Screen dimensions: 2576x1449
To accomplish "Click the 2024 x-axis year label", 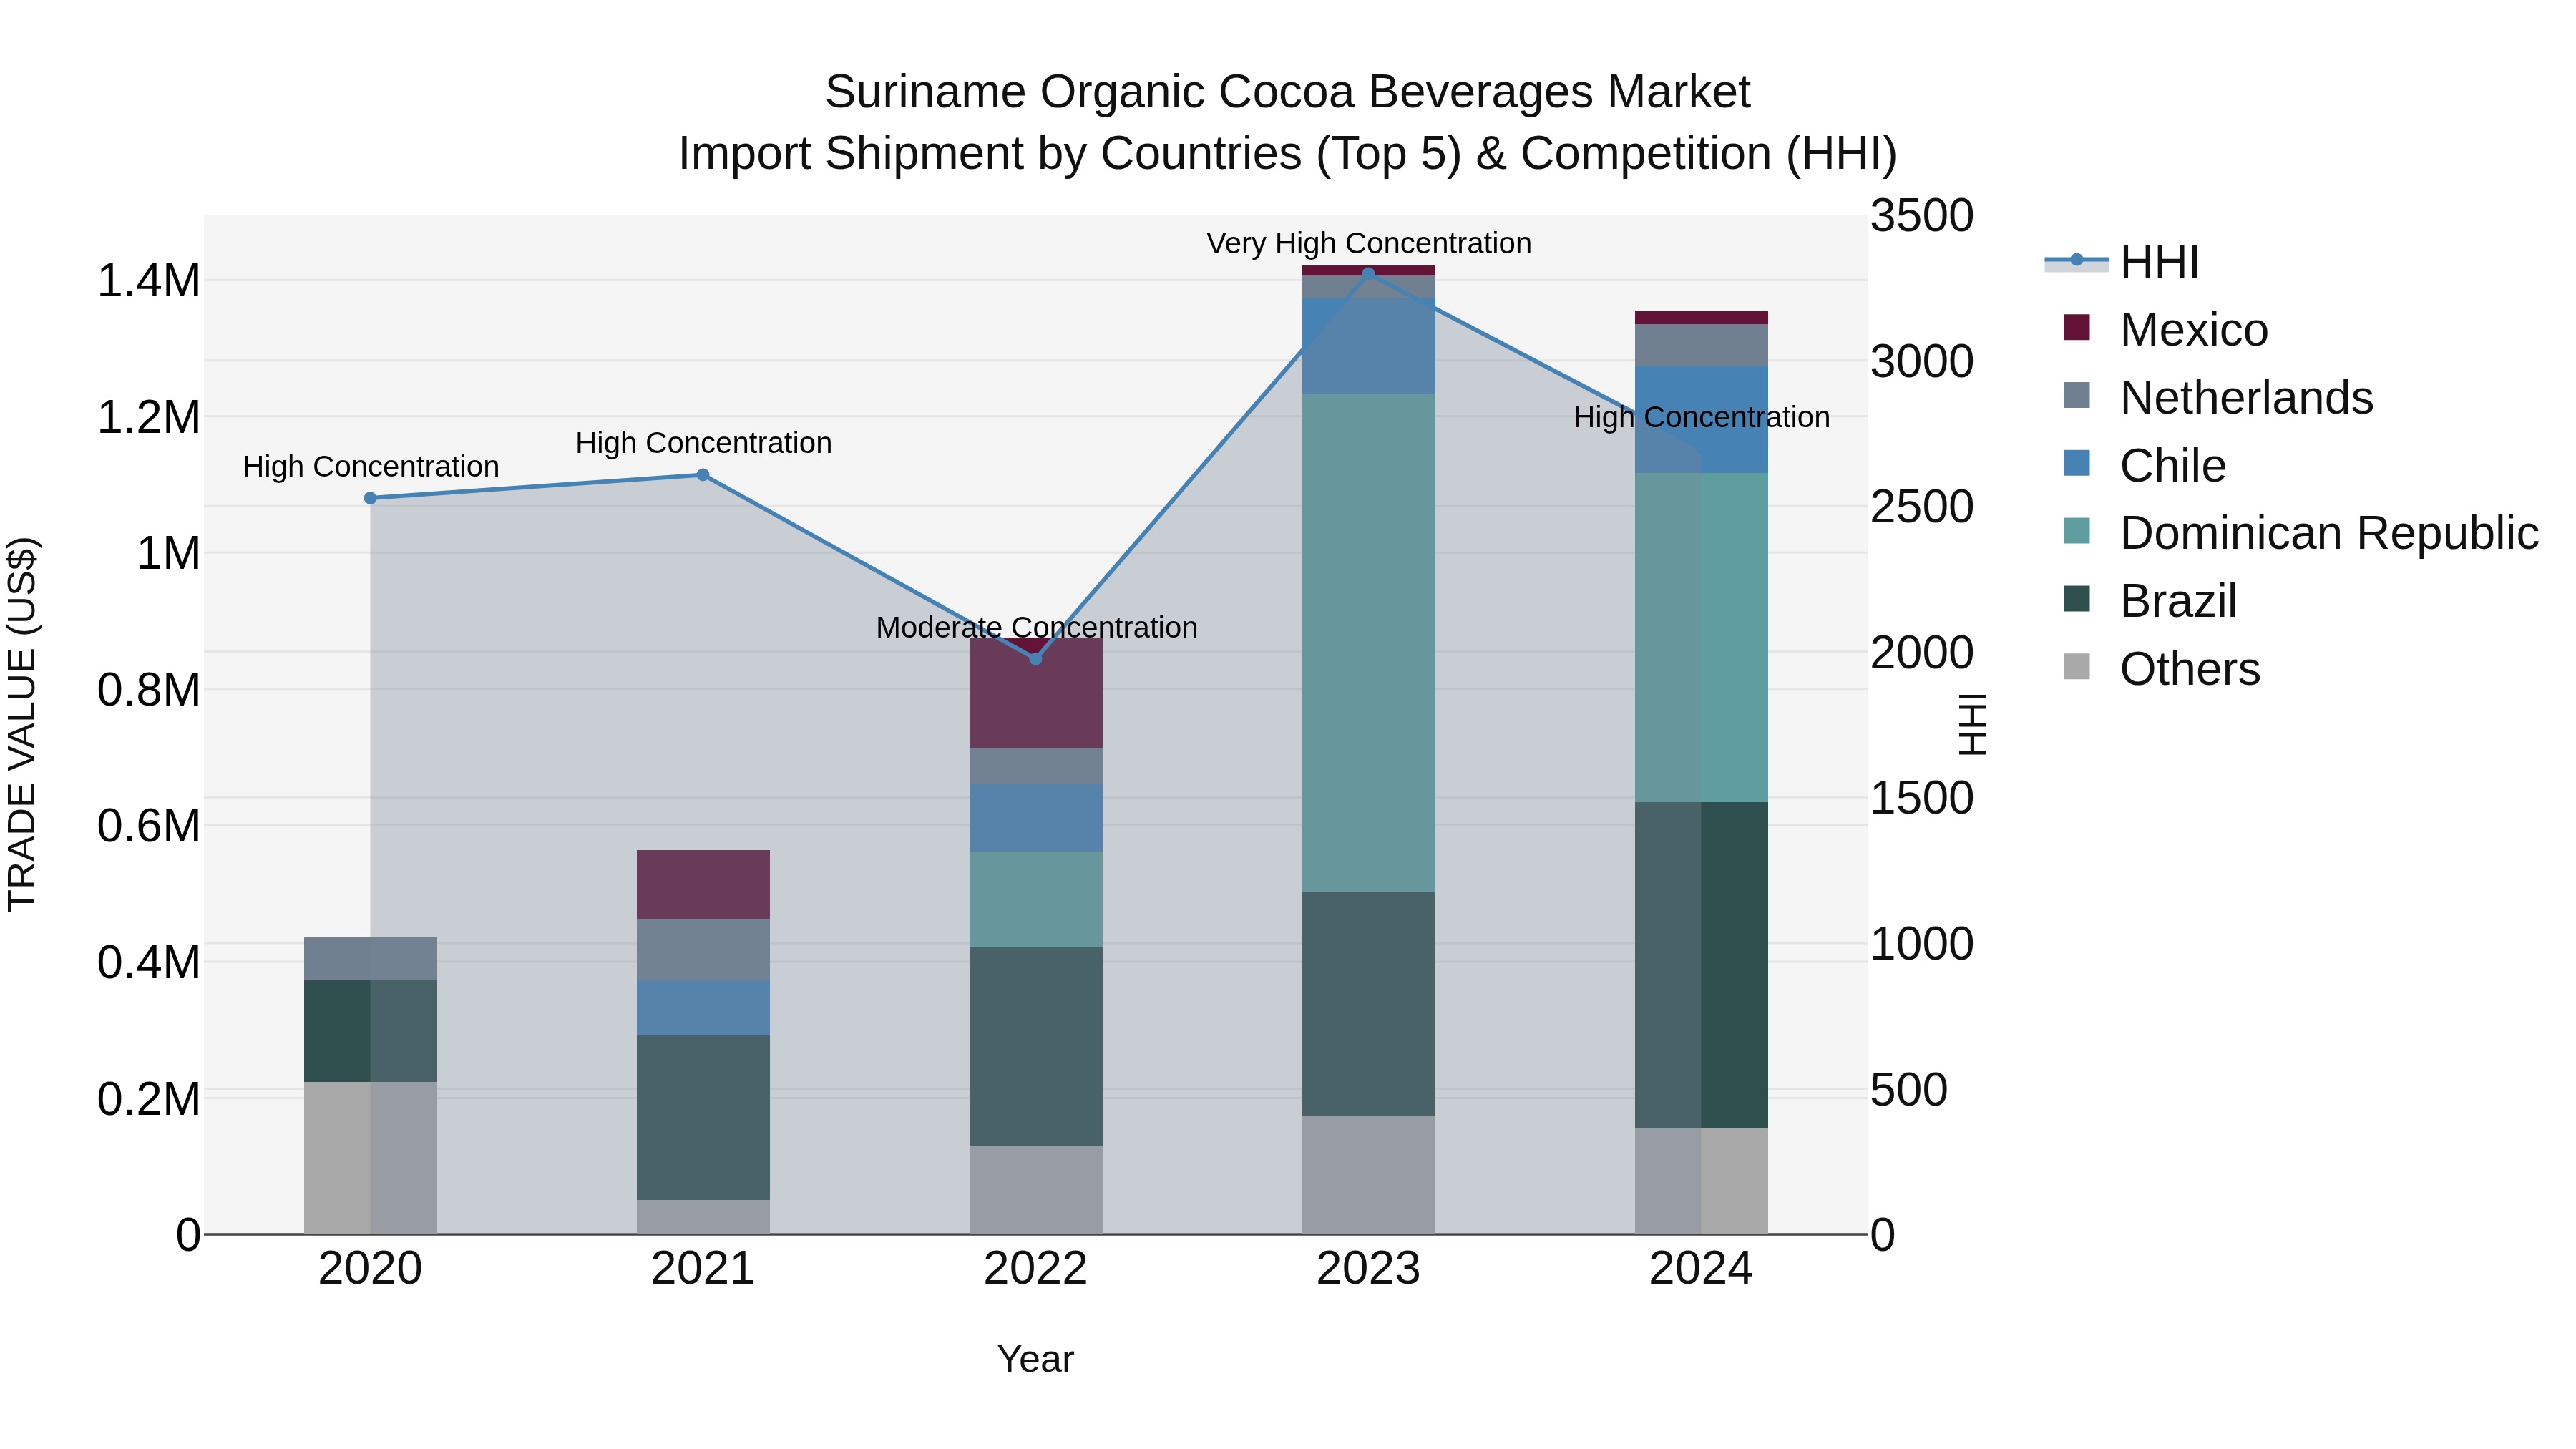I will (1701, 1269).
